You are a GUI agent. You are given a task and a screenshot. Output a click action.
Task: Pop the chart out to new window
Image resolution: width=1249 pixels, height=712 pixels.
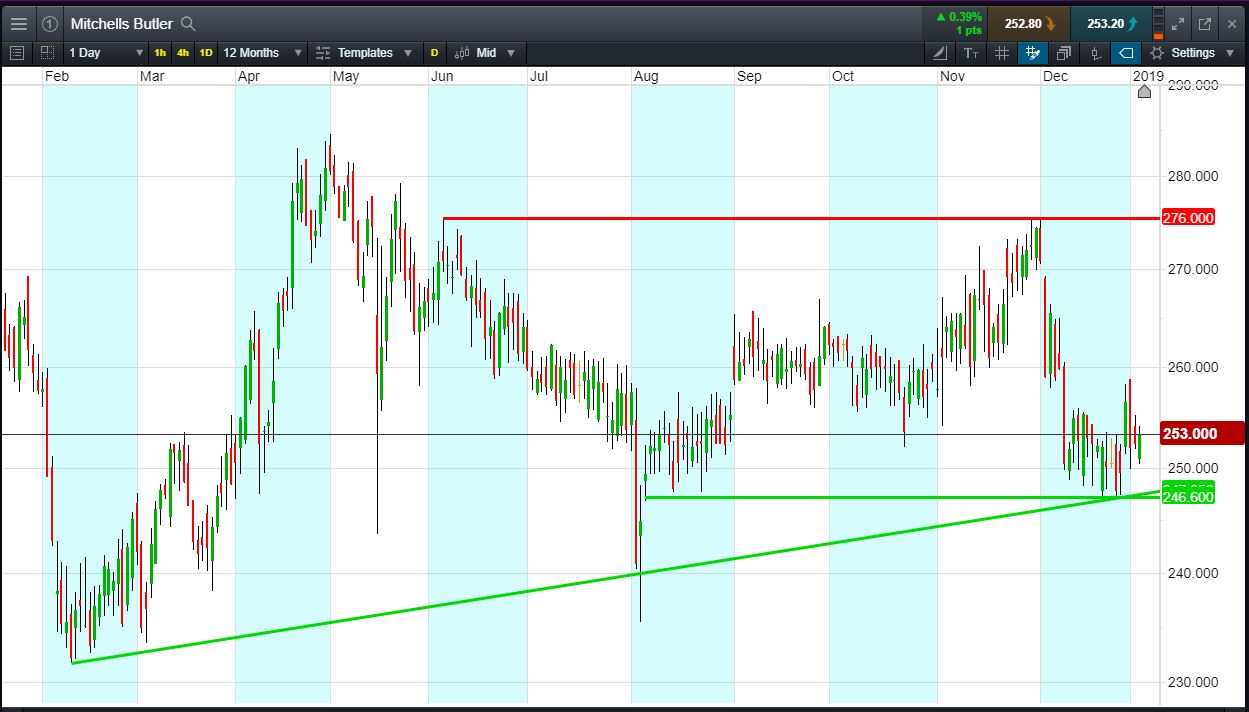[x=1205, y=23]
